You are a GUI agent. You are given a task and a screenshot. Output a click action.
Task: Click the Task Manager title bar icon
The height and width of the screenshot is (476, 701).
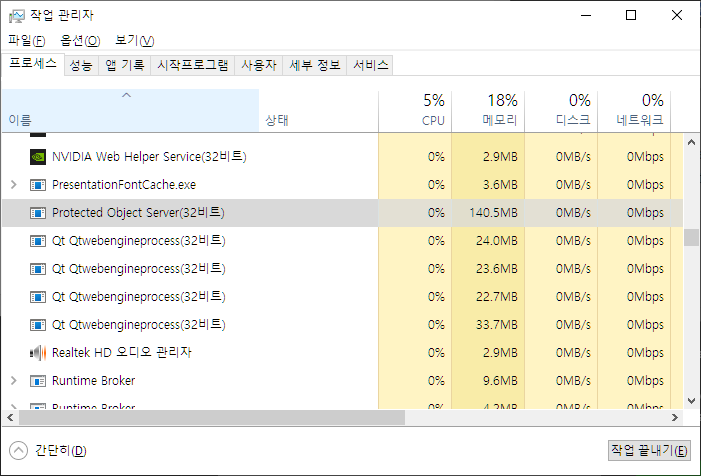[x=17, y=16]
